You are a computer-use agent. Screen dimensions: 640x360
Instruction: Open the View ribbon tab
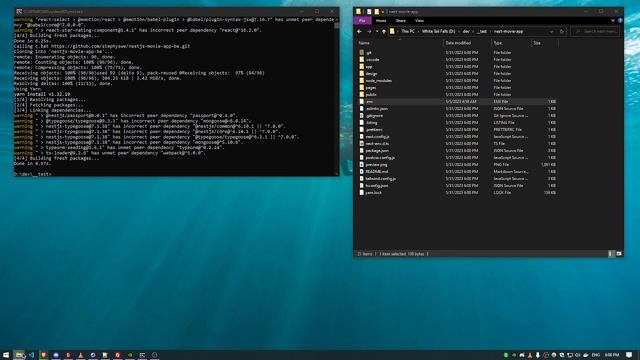[419, 20]
